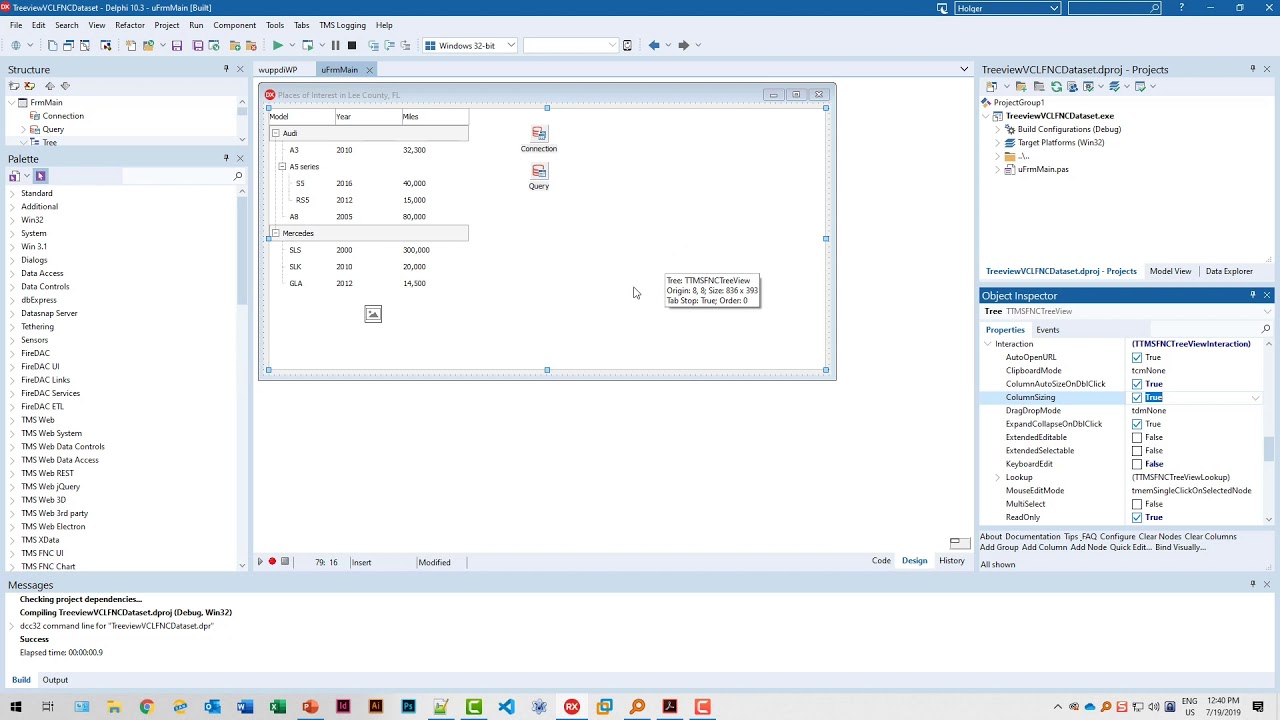This screenshot has height=720, width=1280.
Task: Toggle ColumnAutoSizeOnDblClick checkbox
Action: tap(1137, 384)
